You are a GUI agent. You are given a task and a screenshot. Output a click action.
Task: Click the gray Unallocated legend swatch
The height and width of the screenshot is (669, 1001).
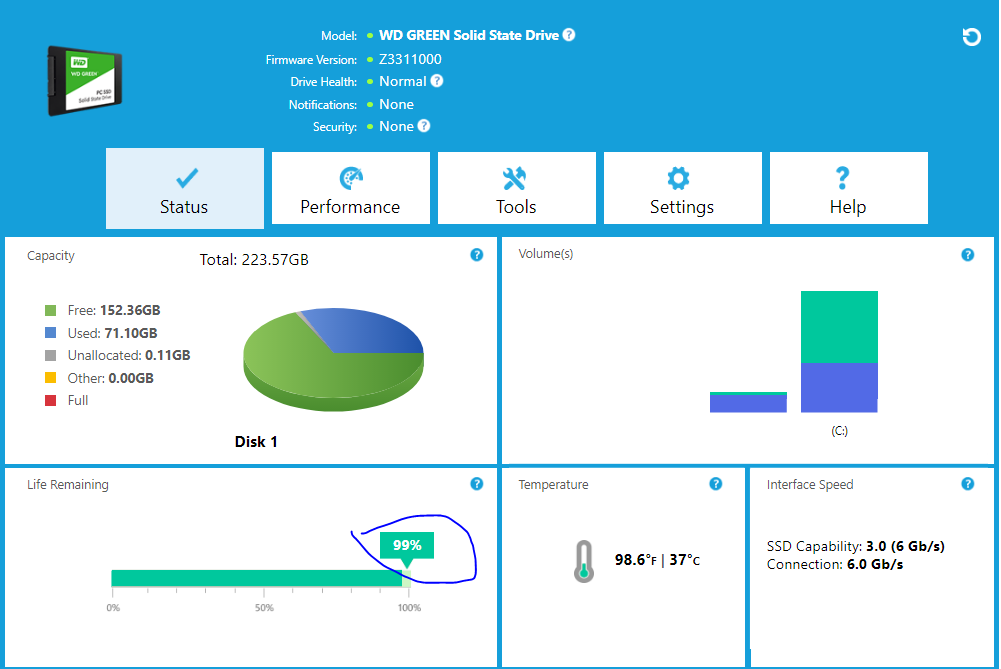50,355
